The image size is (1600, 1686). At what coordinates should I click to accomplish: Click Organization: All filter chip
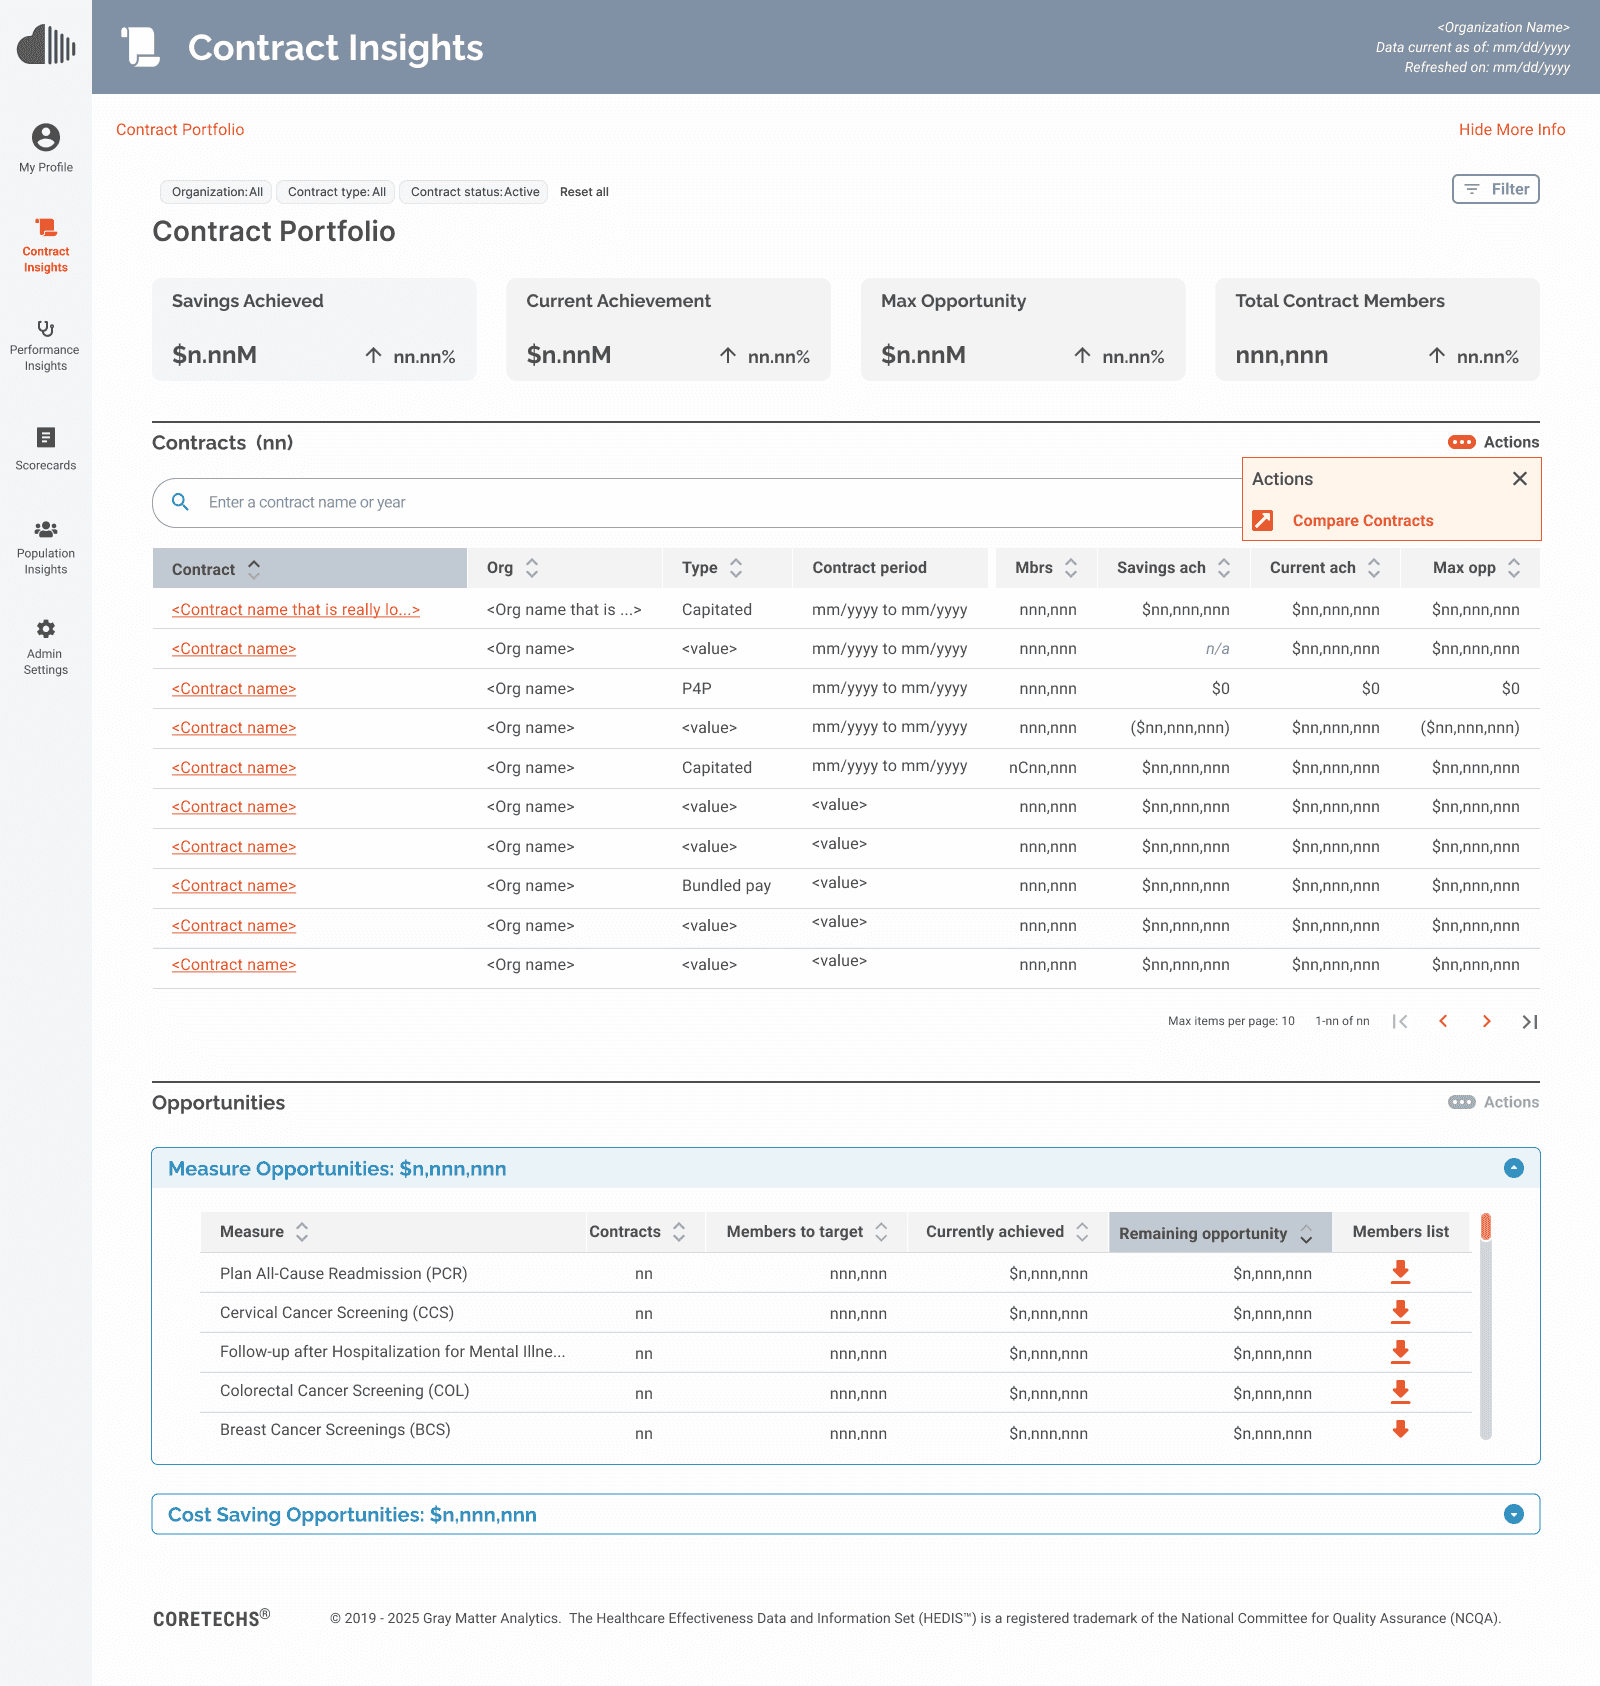217,192
